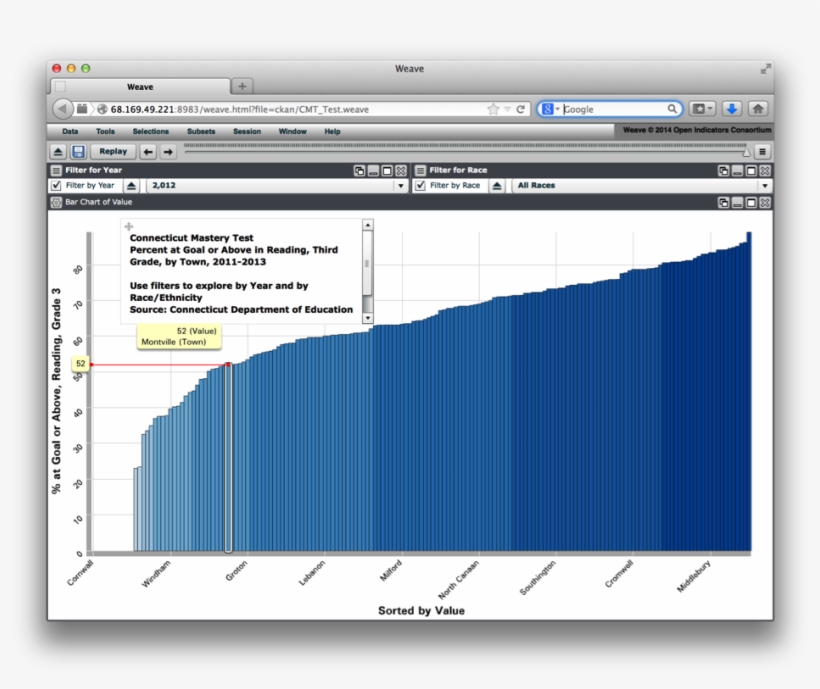
Task: Open the Selections menu
Action: tap(151, 131)
